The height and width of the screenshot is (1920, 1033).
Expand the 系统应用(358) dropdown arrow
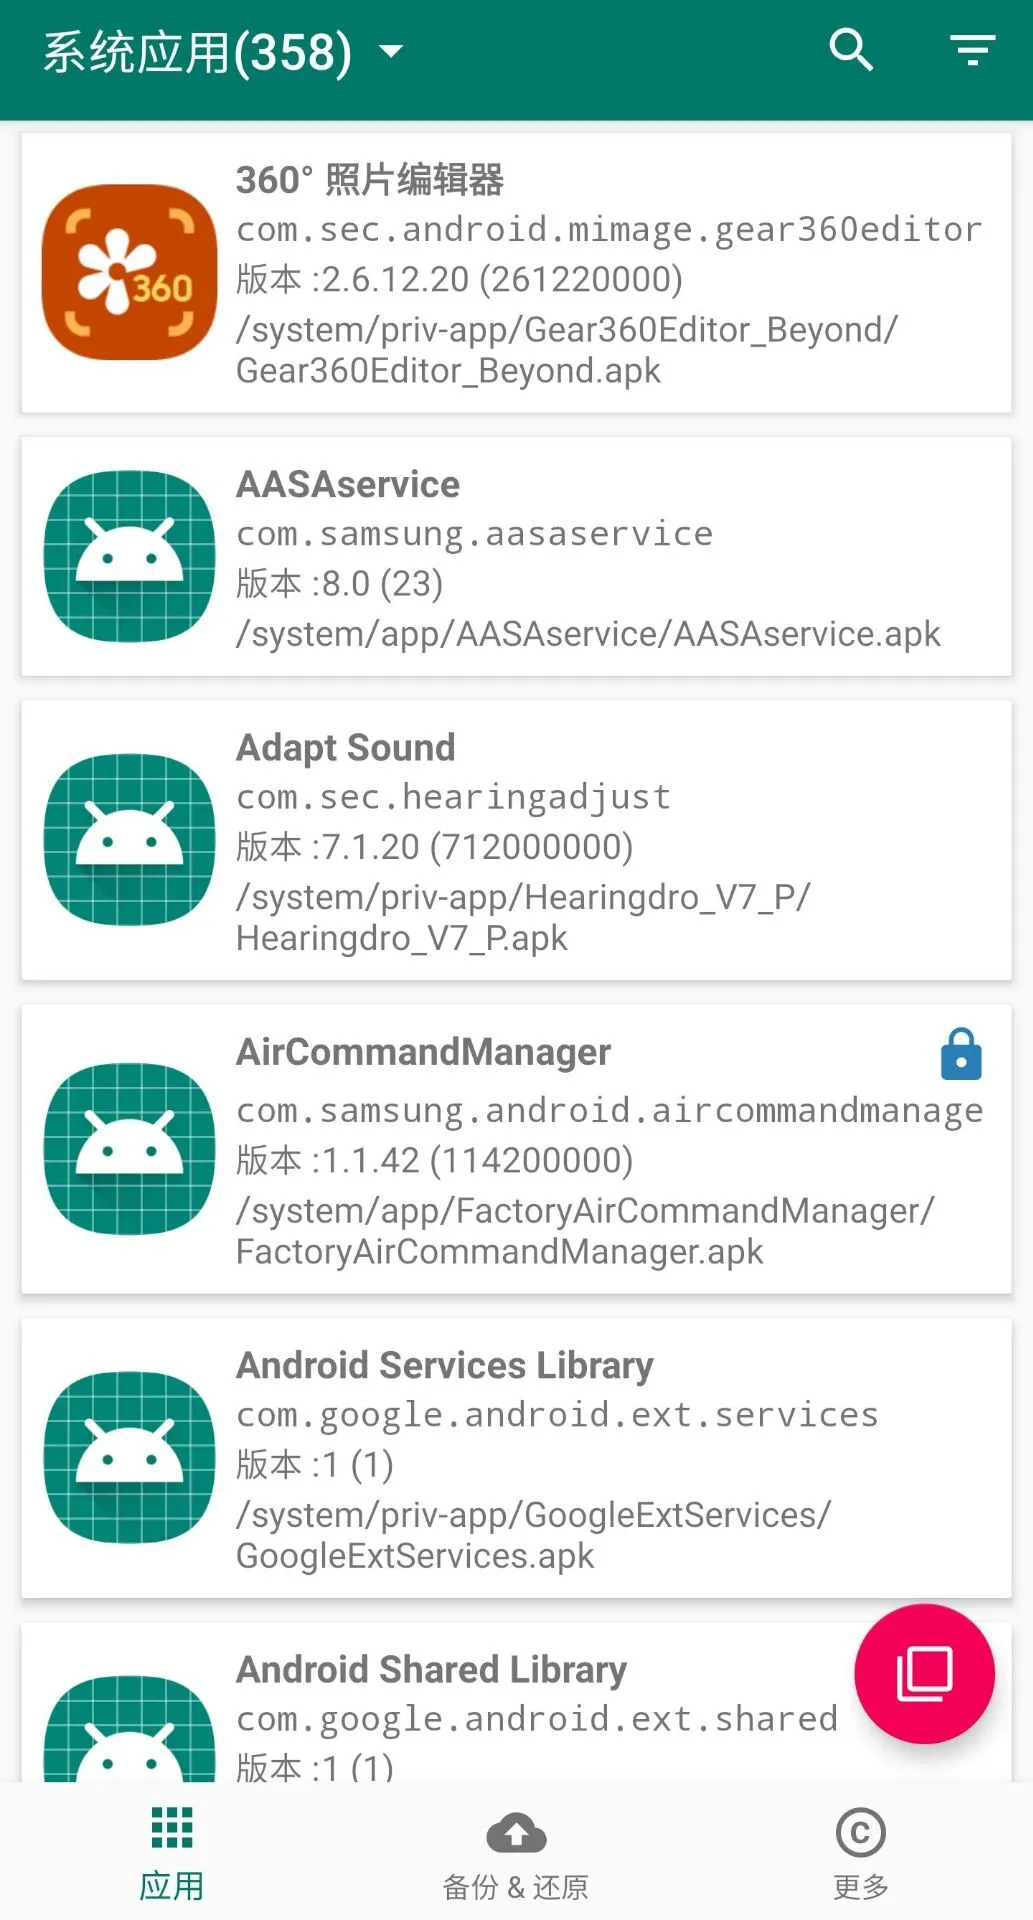pyautogui.click(x=392, y=51)
